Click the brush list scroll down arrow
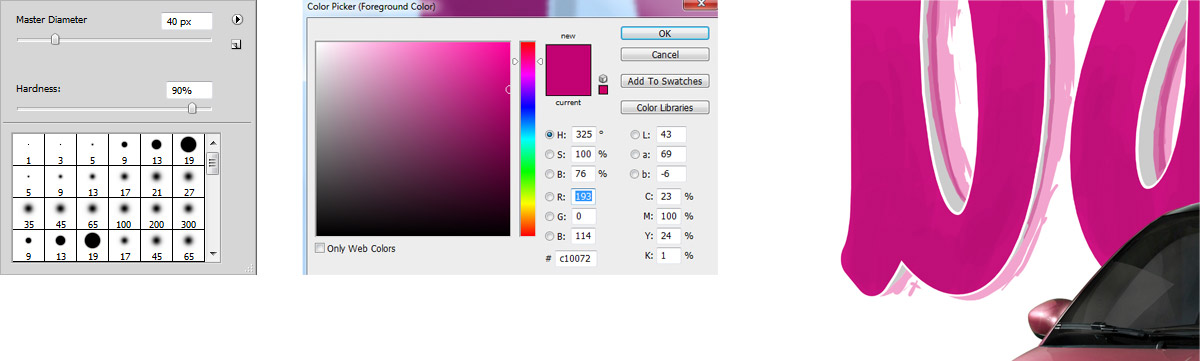 [213, 255]
